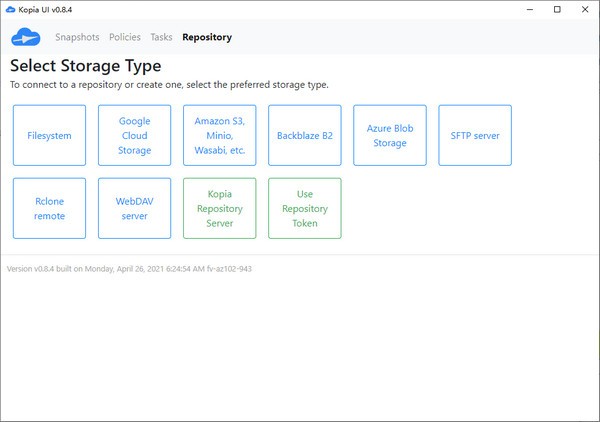Select the Repository tab
Screen dimensions: 600x422
pos(207,38)
